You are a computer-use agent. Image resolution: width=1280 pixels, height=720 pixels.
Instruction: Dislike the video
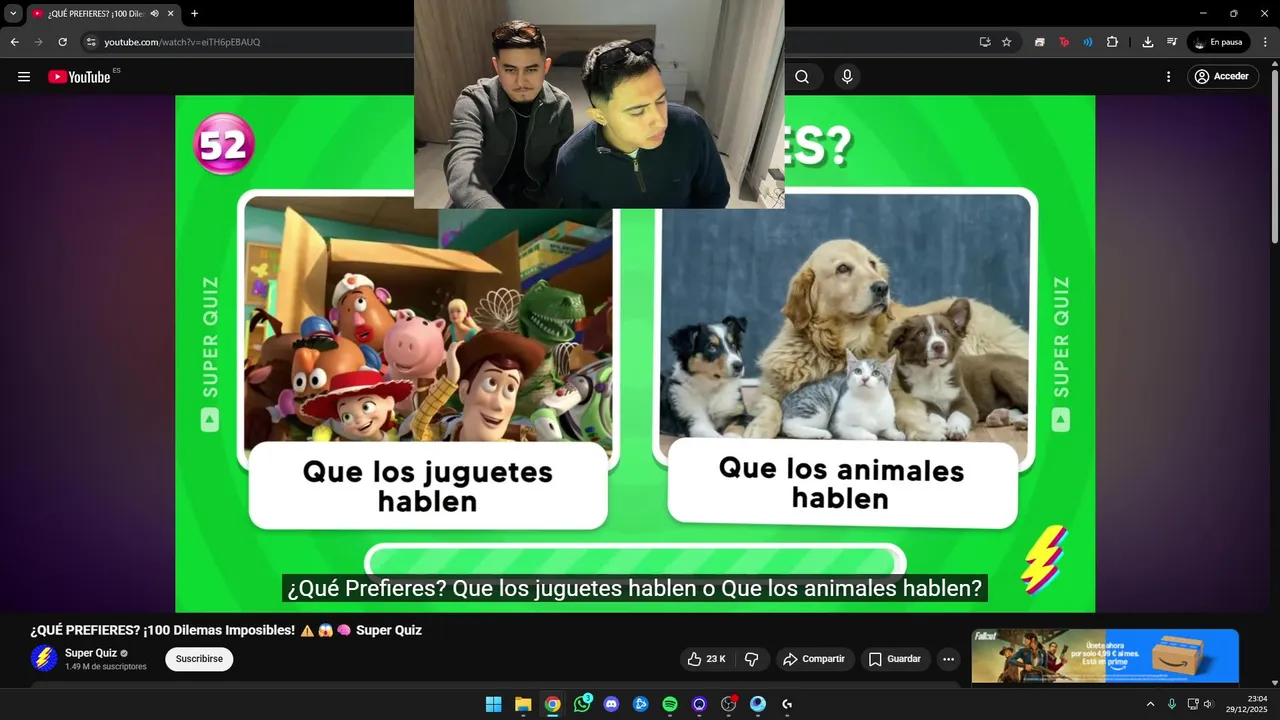pos(752,659)
